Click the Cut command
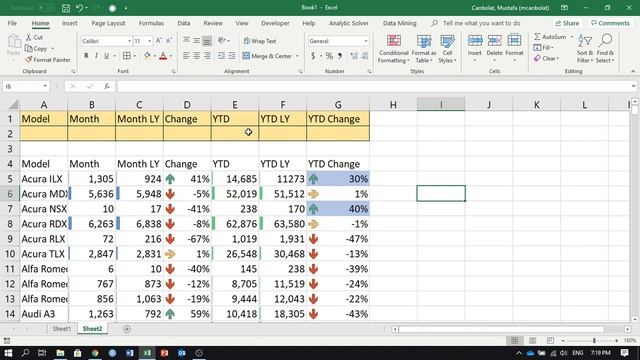Viewport: 640px width, 360px height. pyautogui.click(x=34, y=37)
